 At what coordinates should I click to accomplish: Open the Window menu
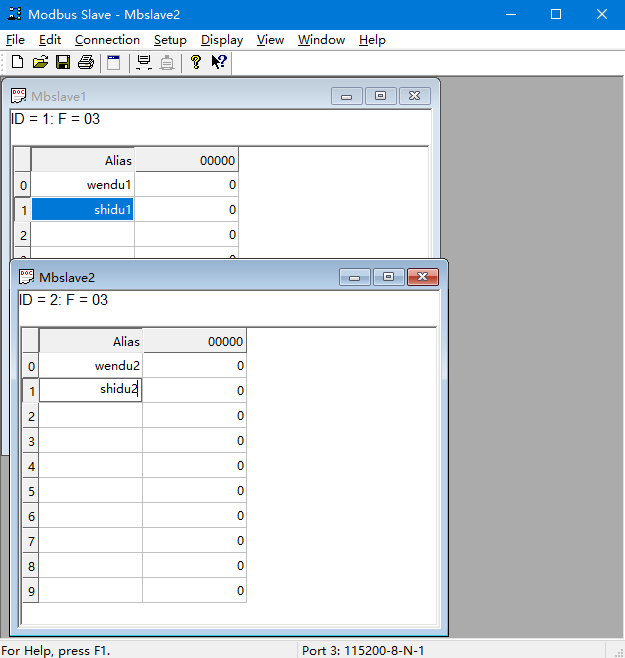click(321, 40)
